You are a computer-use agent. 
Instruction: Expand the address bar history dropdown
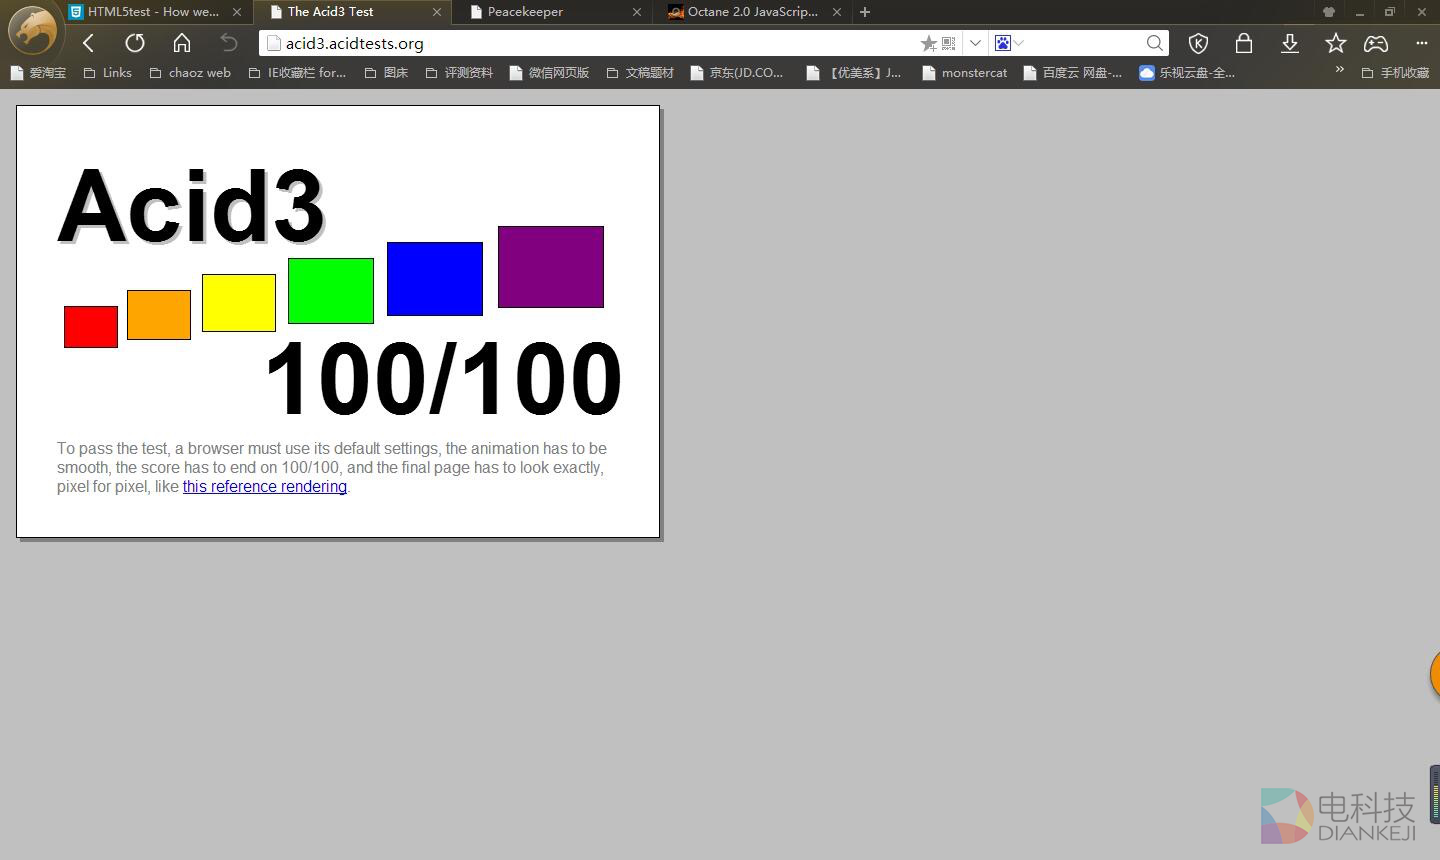[975, 43]
